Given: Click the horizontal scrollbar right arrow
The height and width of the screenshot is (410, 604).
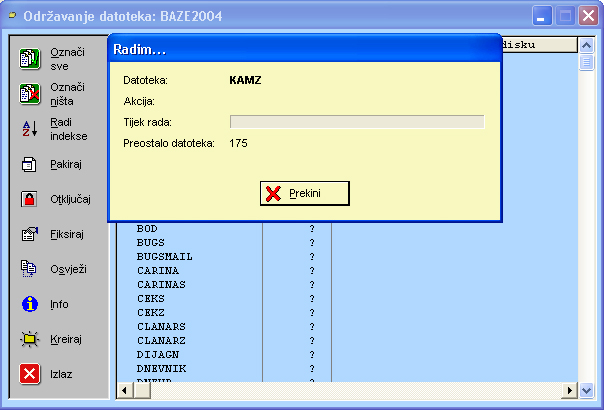Looking at the screenshot, I should pyautogui.click(x=572, y=391).
